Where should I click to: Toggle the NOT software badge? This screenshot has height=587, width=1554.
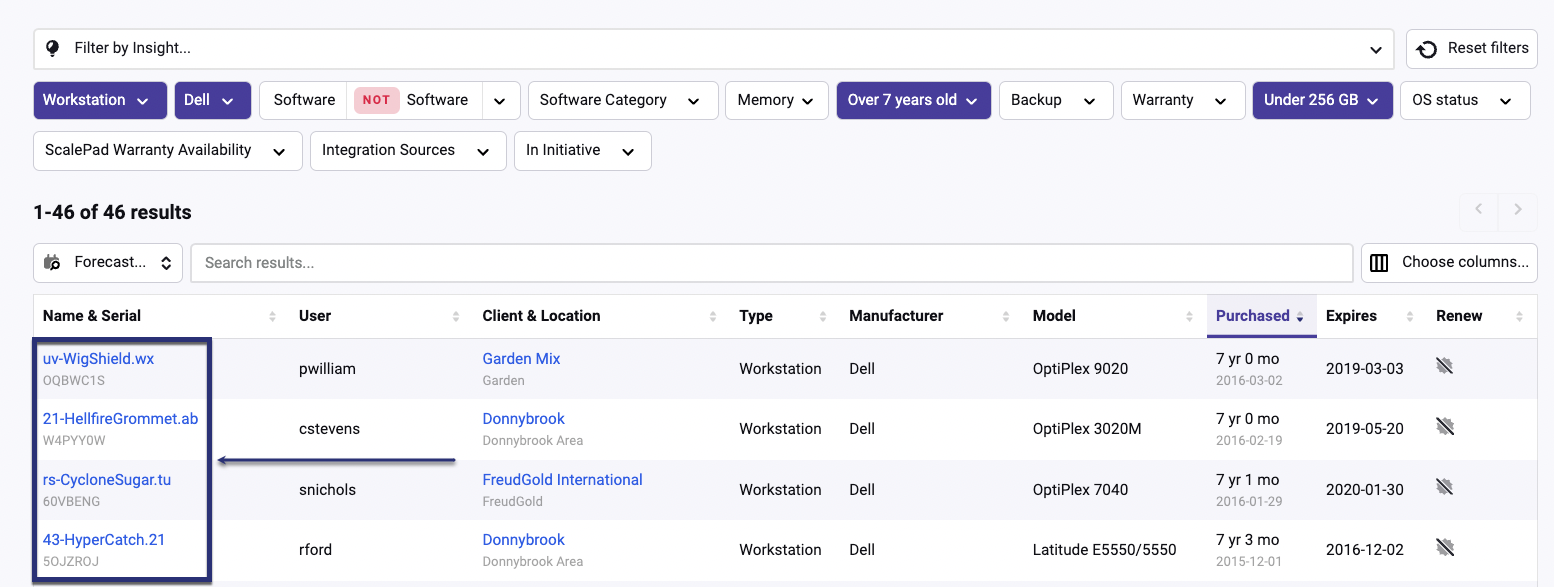point(376,100)
